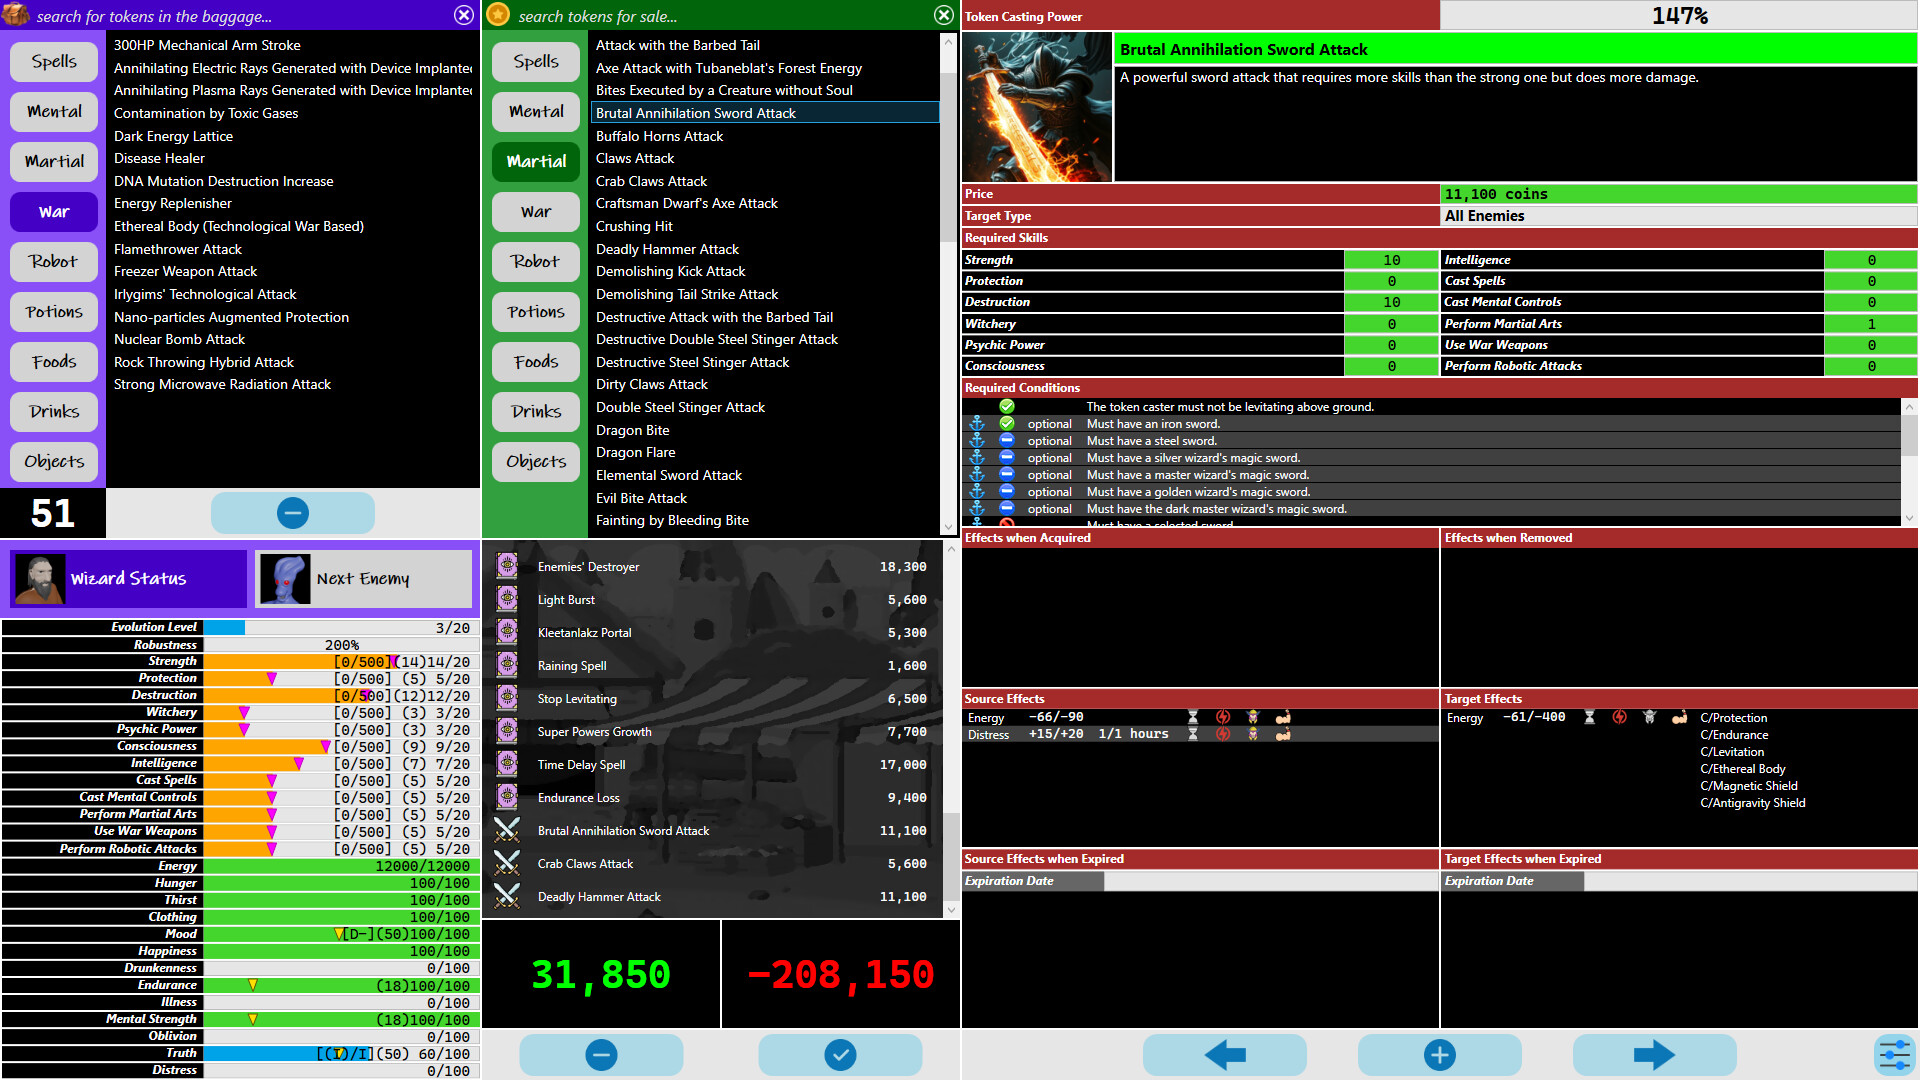Click the blue slider below the baggage list
Viewport: 1920px width, 1080px height.
click(x=292, y=512)
